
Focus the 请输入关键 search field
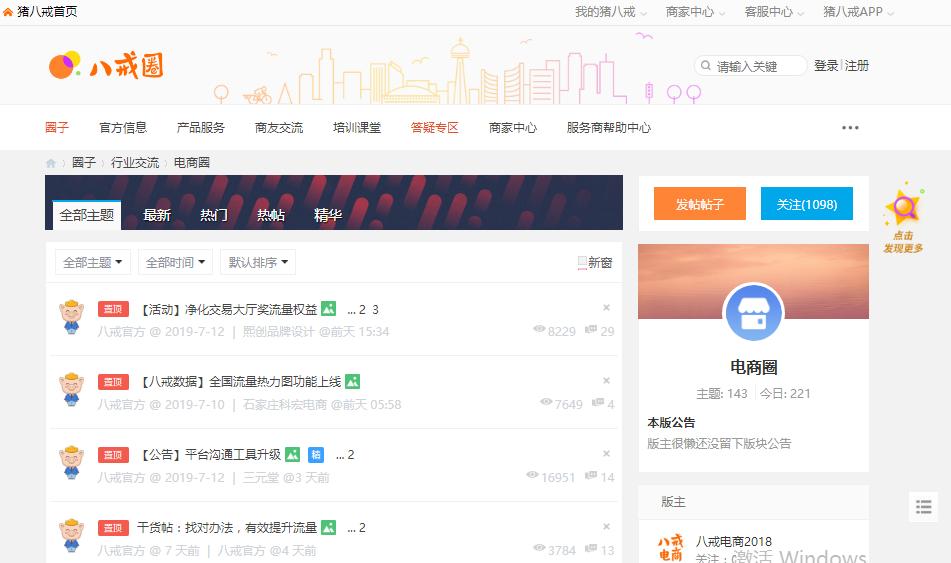click(x=750, y=66)
